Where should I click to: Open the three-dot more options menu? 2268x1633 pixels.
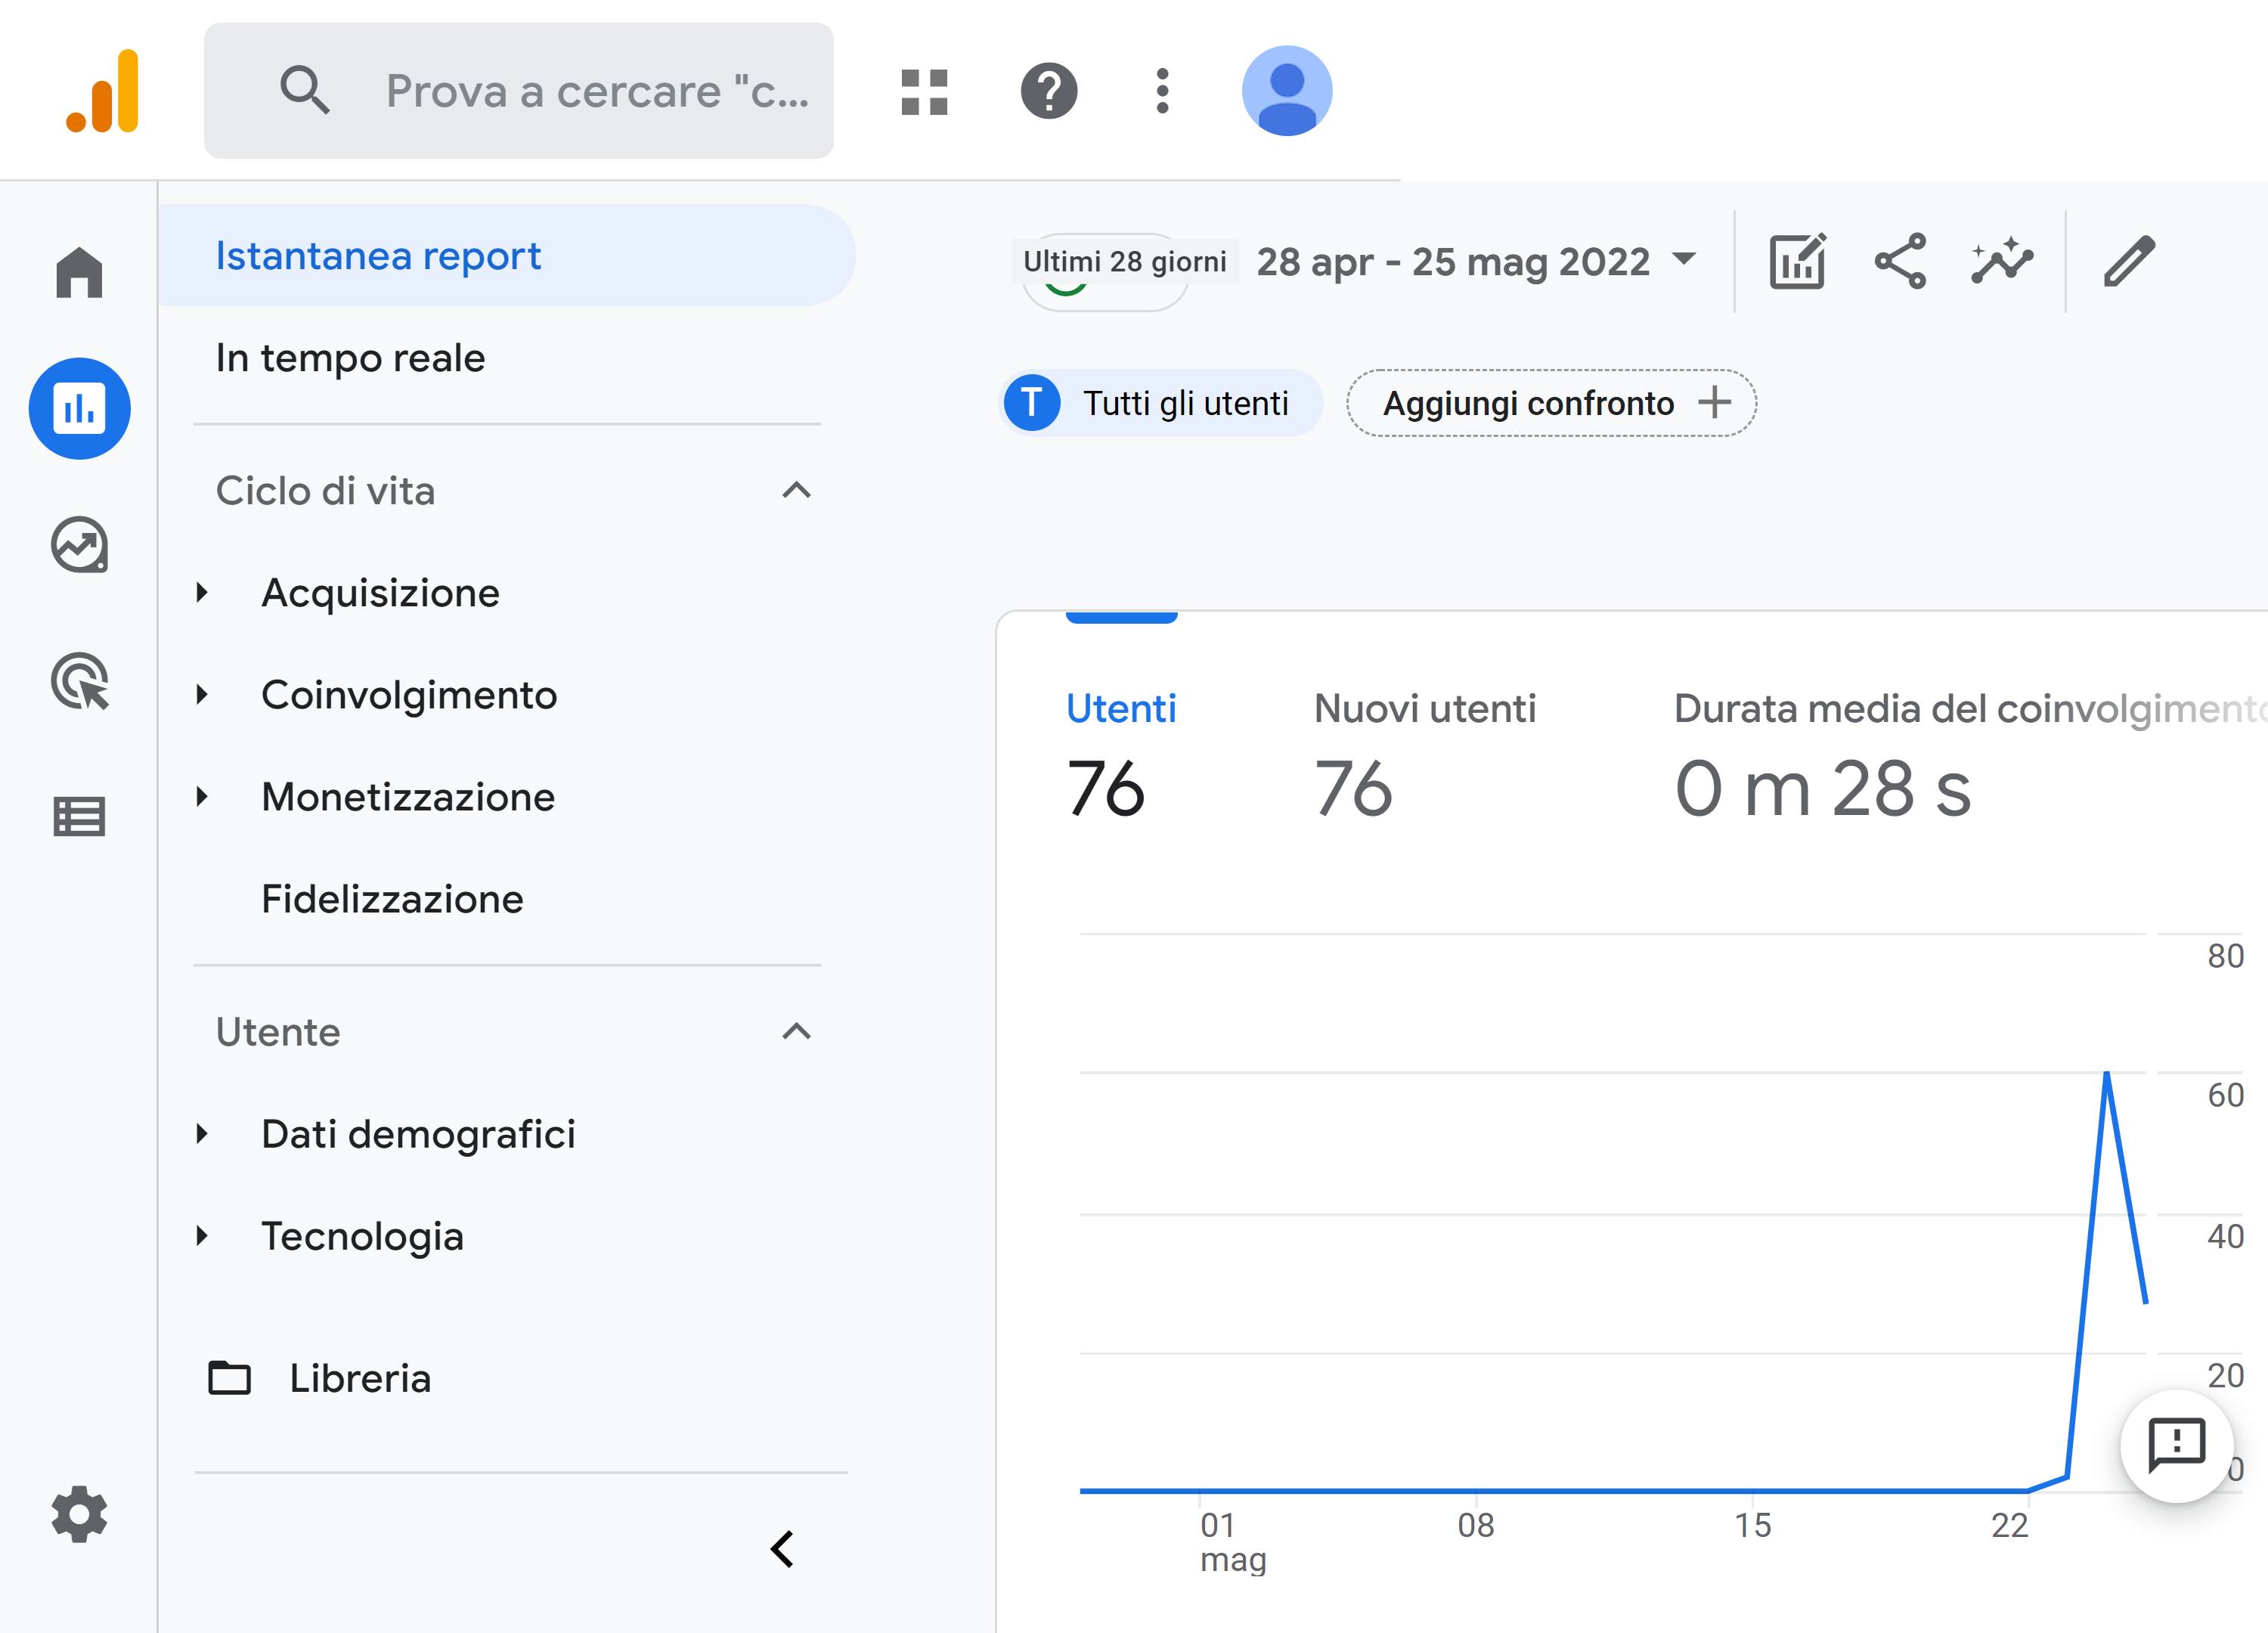(x=1162, y=91)
